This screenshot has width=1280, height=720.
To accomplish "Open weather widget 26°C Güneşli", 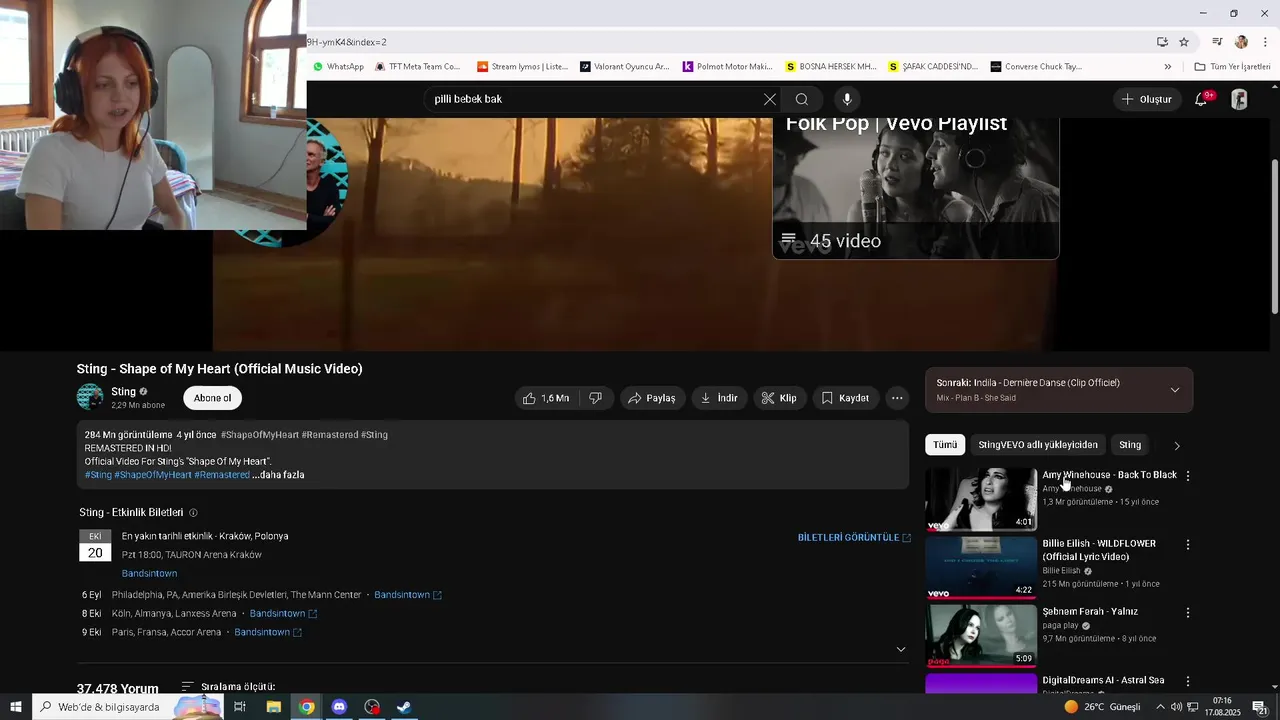I will coord(1102,707).
